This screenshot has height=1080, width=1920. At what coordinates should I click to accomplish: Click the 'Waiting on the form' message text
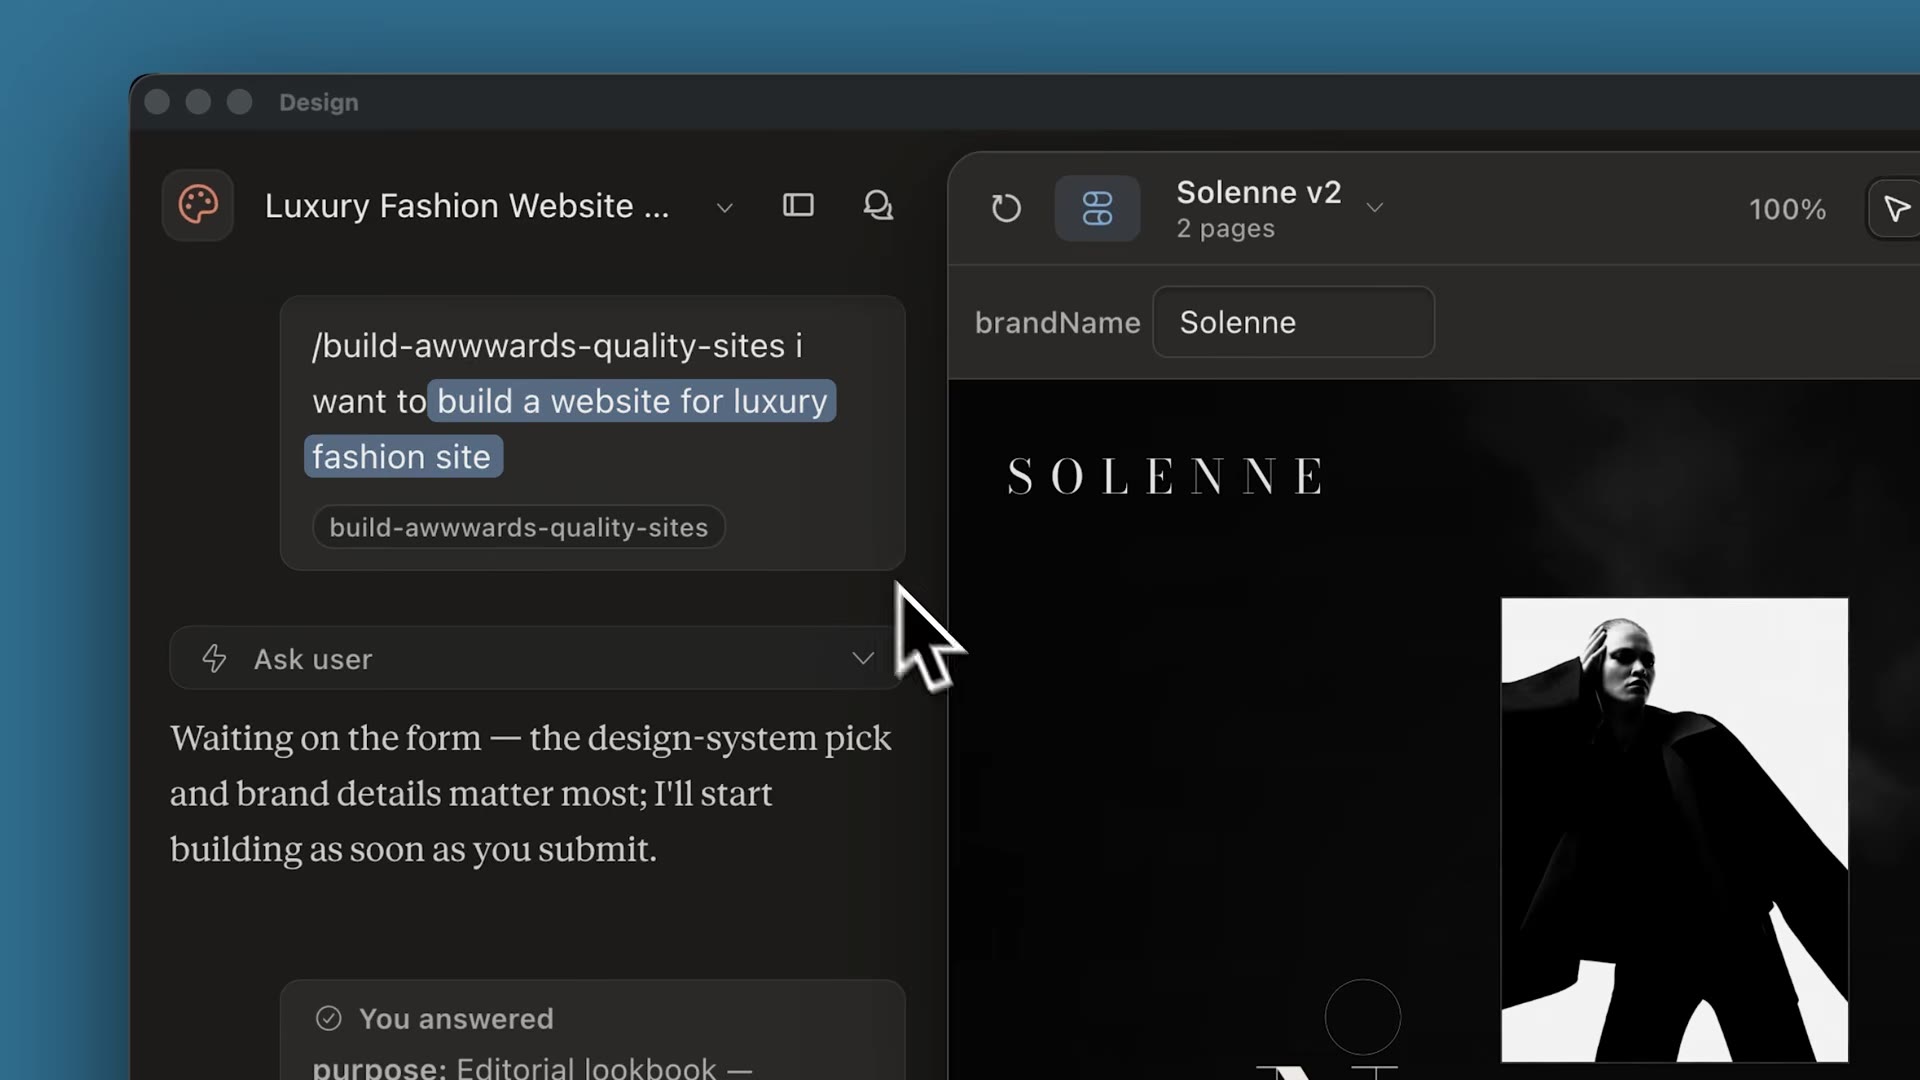coord(530,793)
